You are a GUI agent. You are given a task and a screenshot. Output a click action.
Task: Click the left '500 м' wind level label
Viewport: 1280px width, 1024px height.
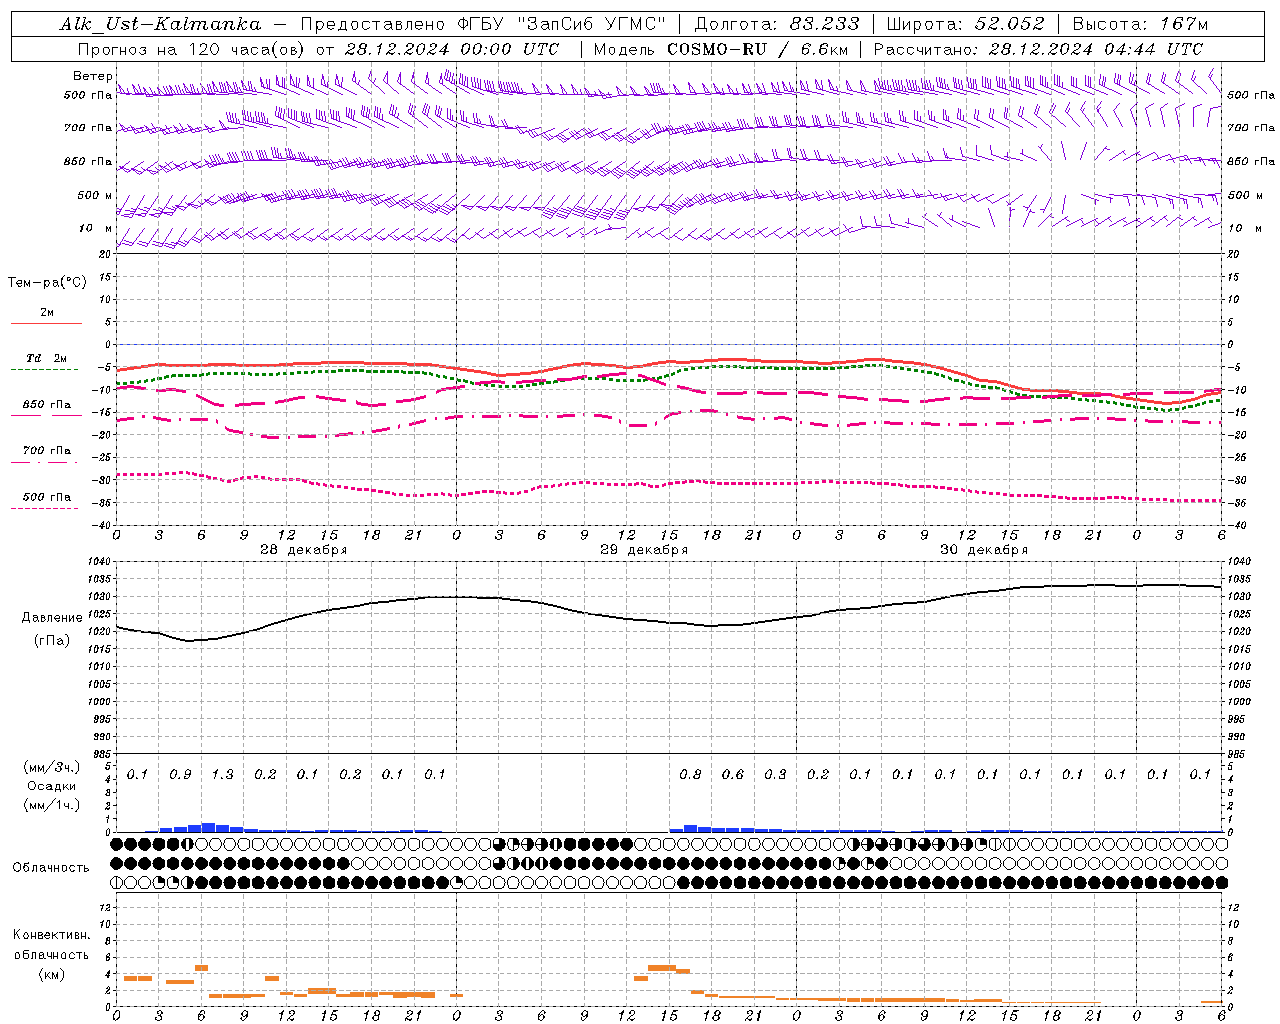pyautogui.click(x=95, y=195)
